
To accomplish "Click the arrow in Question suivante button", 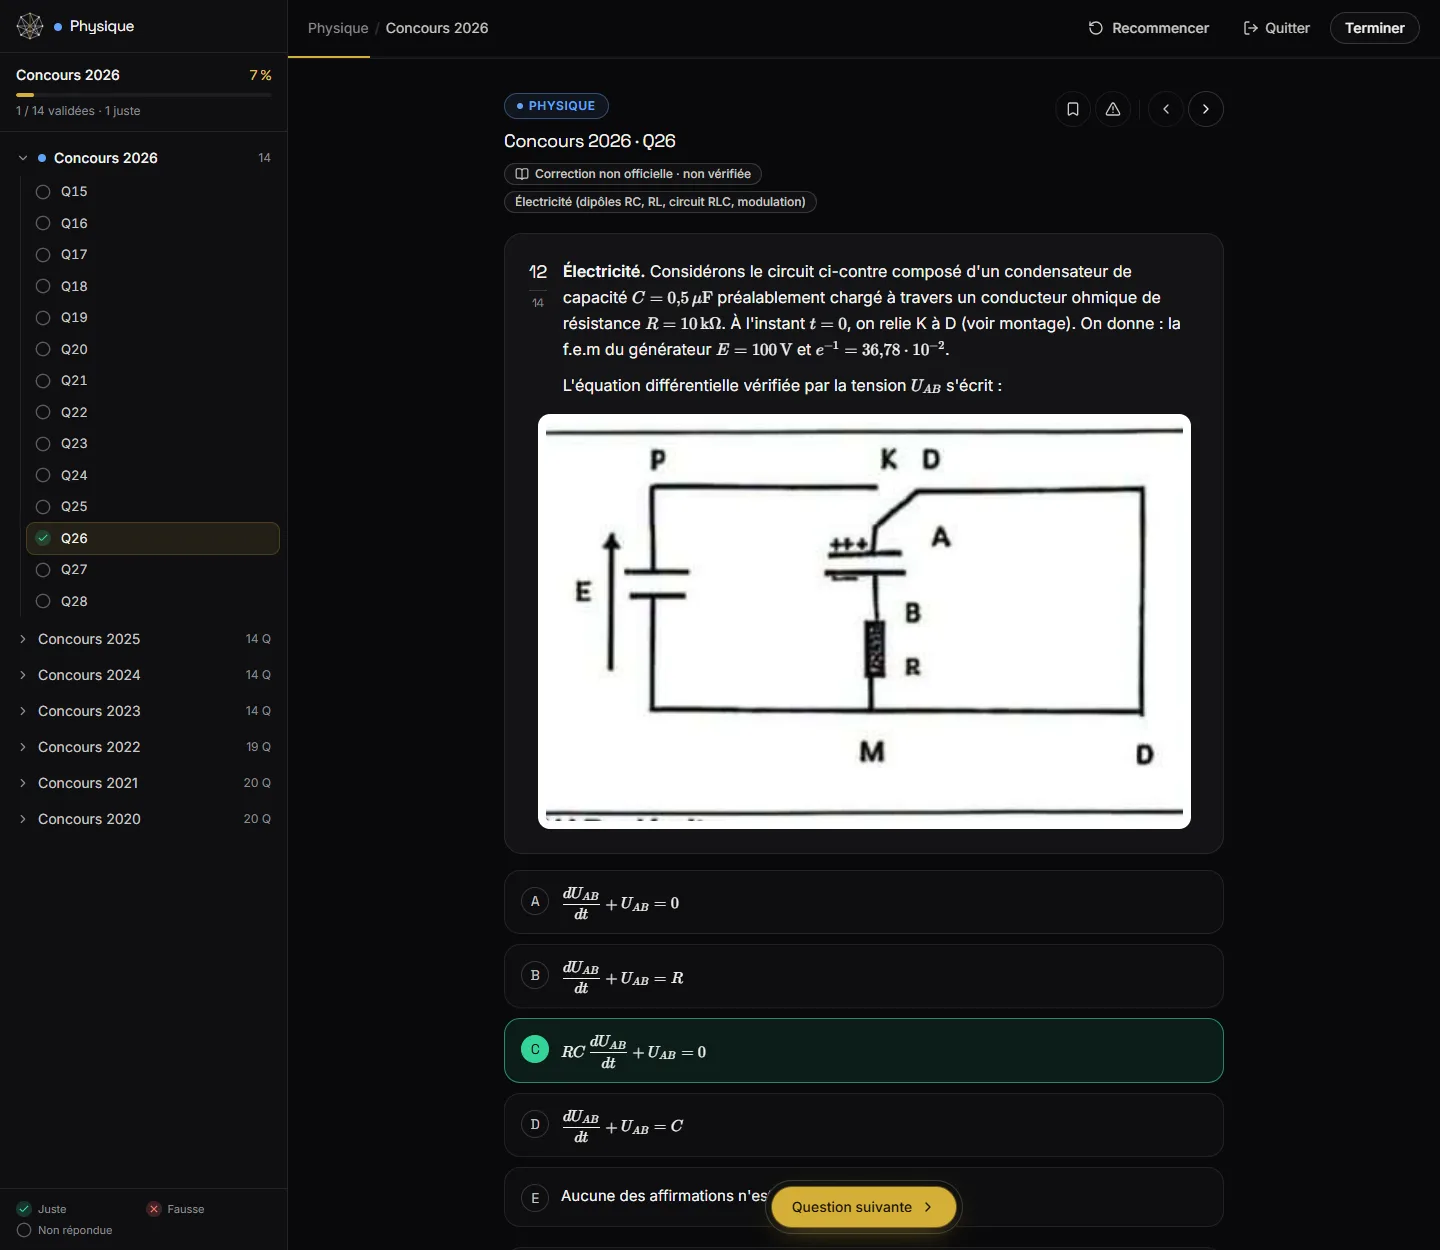I will tap(928, 1207).
